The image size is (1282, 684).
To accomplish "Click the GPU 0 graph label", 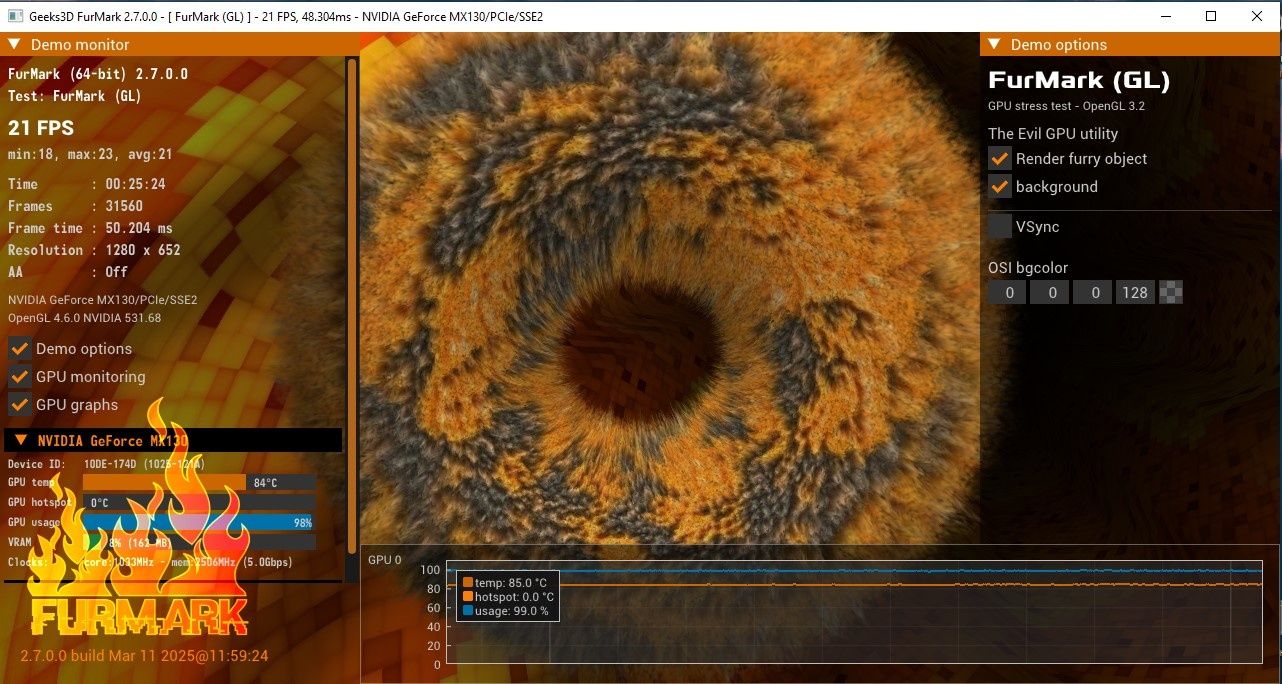I will click(385, 560).
